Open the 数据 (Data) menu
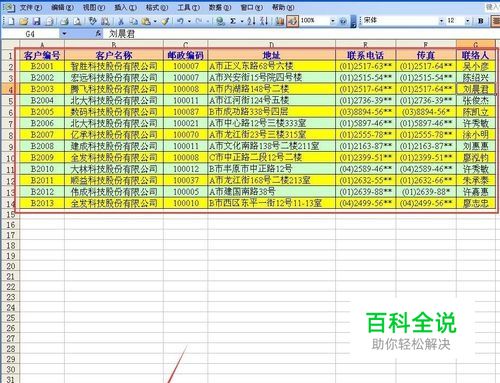500x383 pixels. (x=220, y=7)
